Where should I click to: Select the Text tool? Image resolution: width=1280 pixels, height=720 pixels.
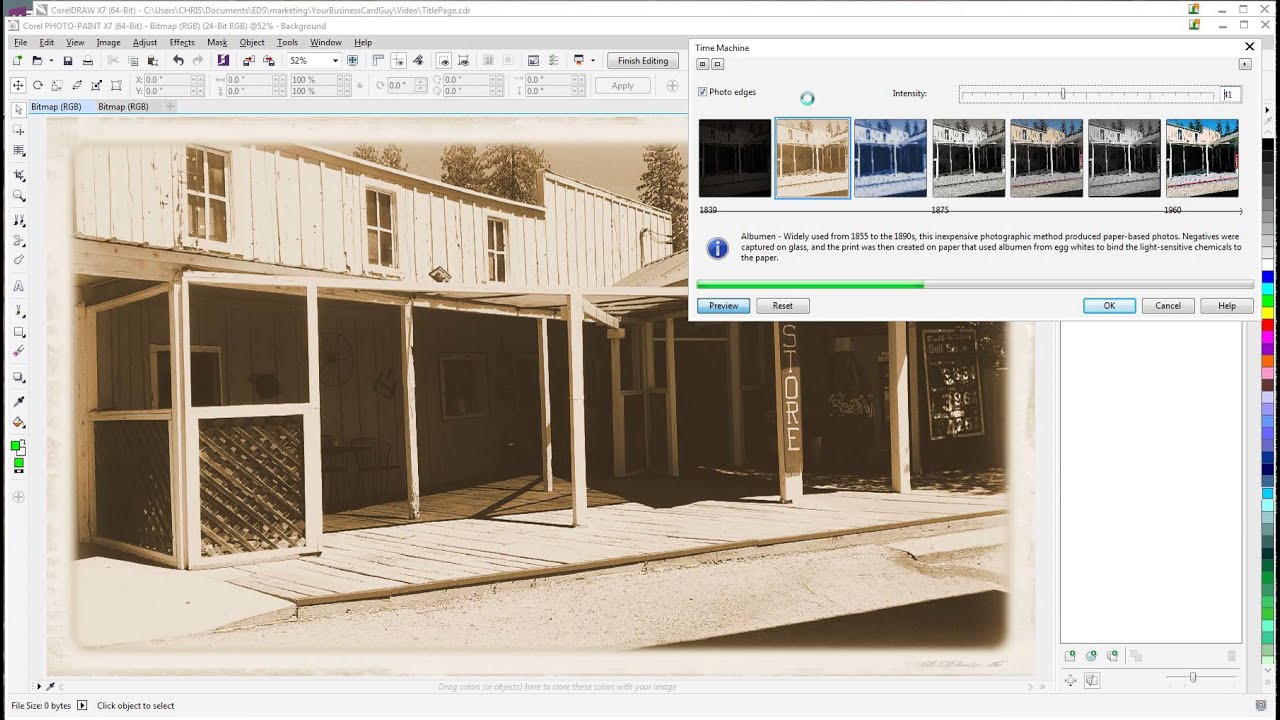(x=19, y=286)
